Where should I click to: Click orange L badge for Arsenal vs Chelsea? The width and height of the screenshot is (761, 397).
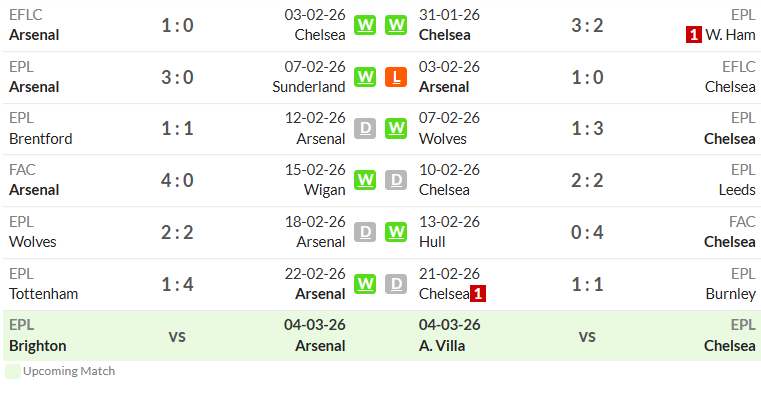396,77
